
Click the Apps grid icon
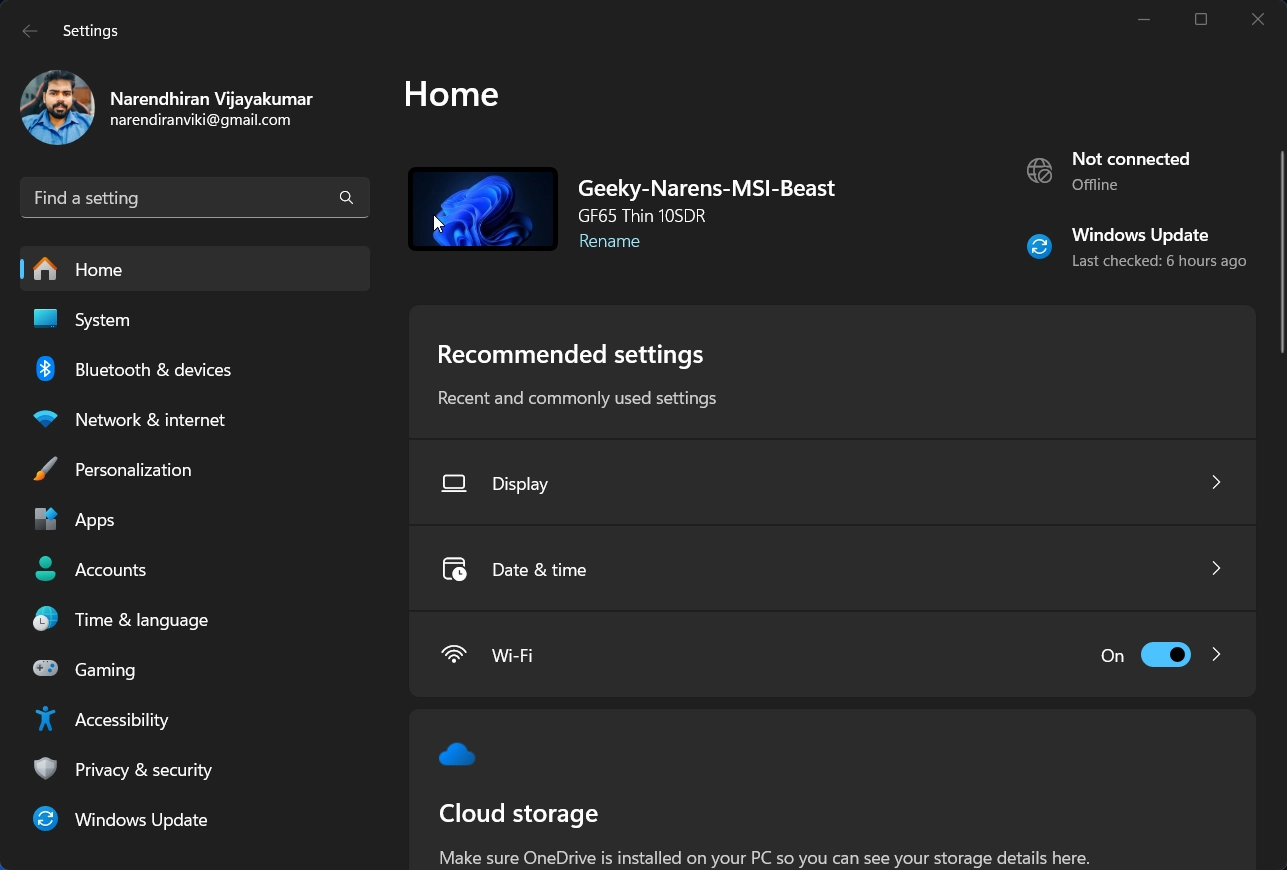[45, 519]
